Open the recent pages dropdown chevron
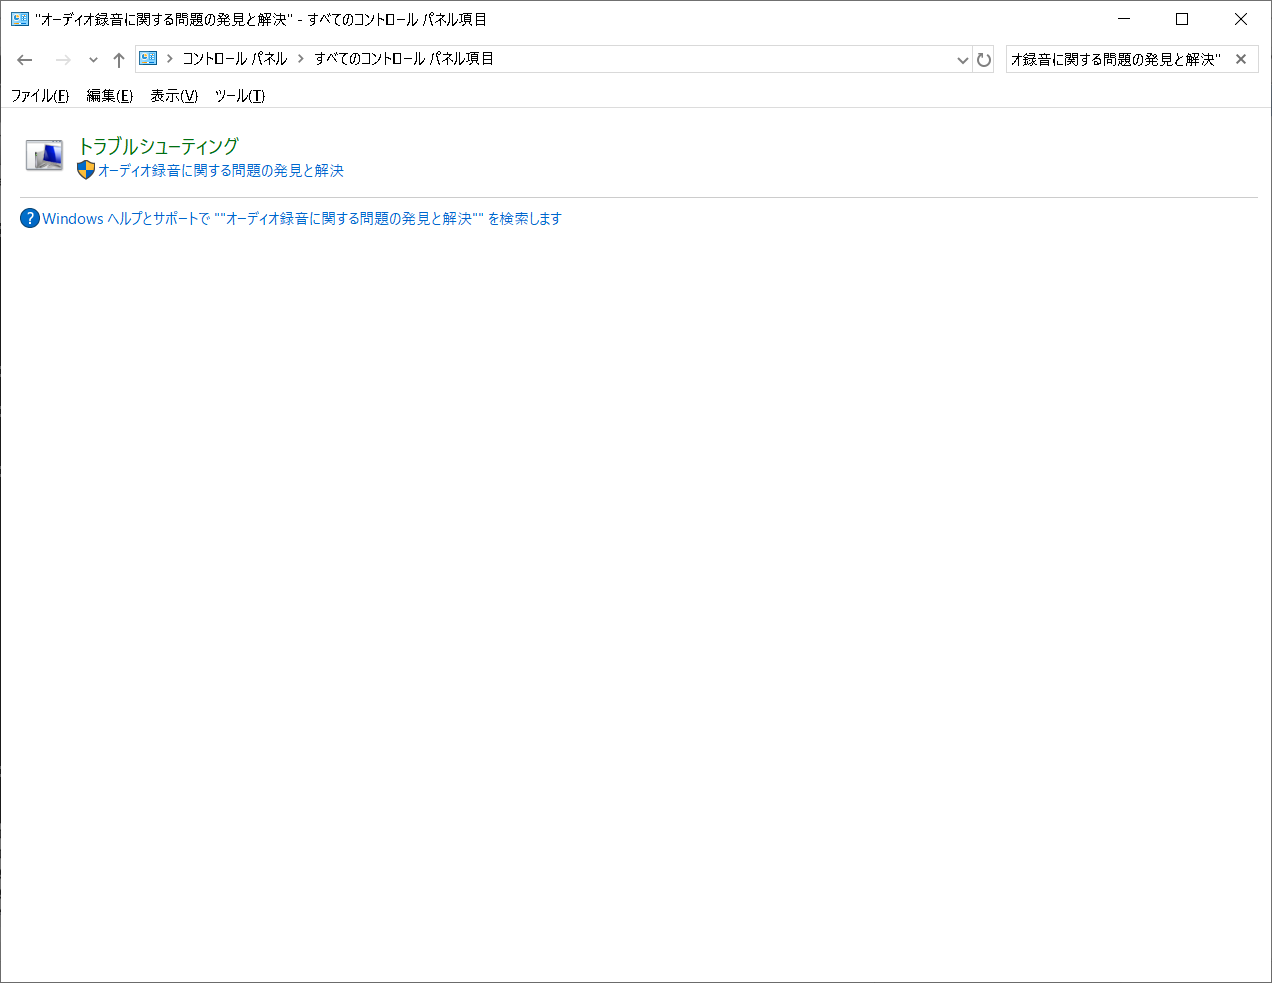This screenshot has width=1272, height=983. tap(92, 59)
